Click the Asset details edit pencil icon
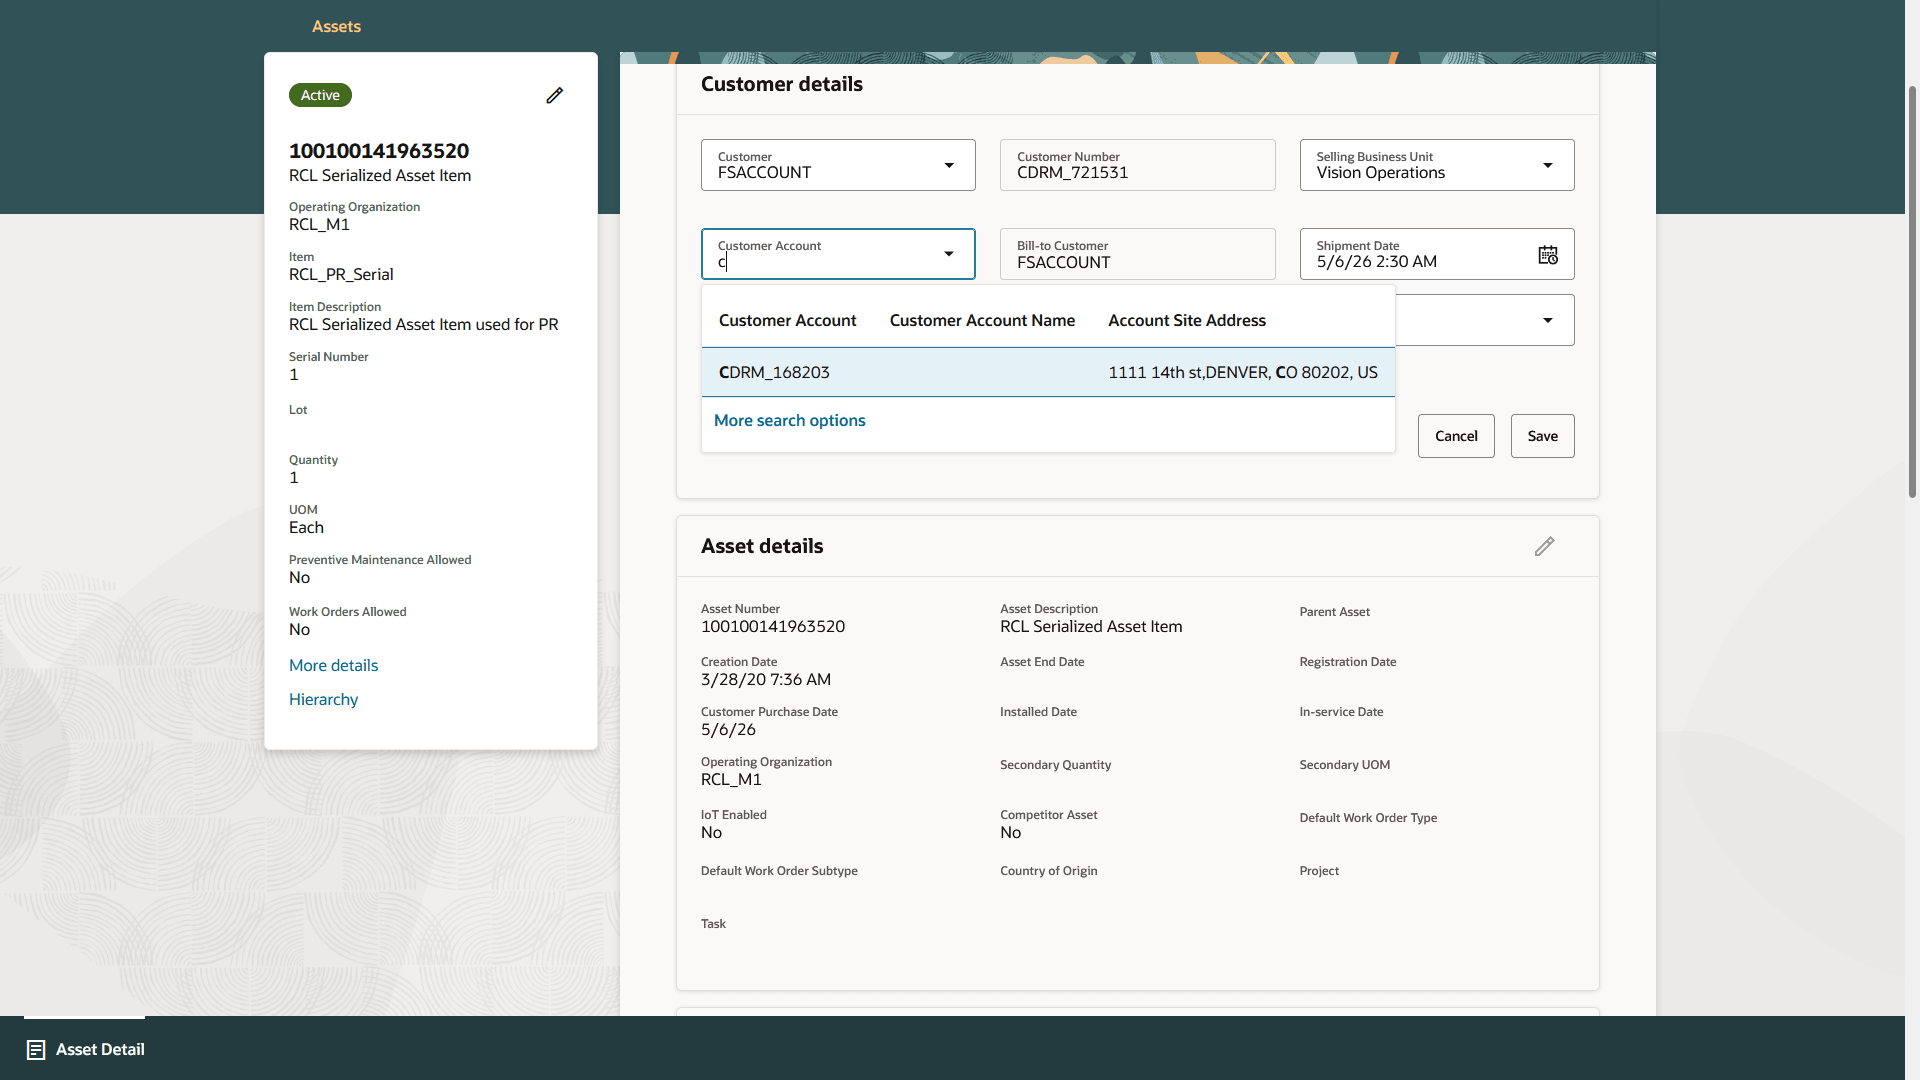The image size is (1920, 1080). pos(1544,546)
